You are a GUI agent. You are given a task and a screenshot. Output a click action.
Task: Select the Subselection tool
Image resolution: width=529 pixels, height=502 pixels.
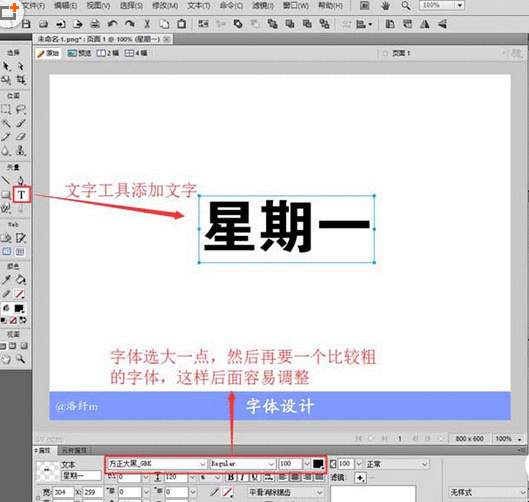21,66
